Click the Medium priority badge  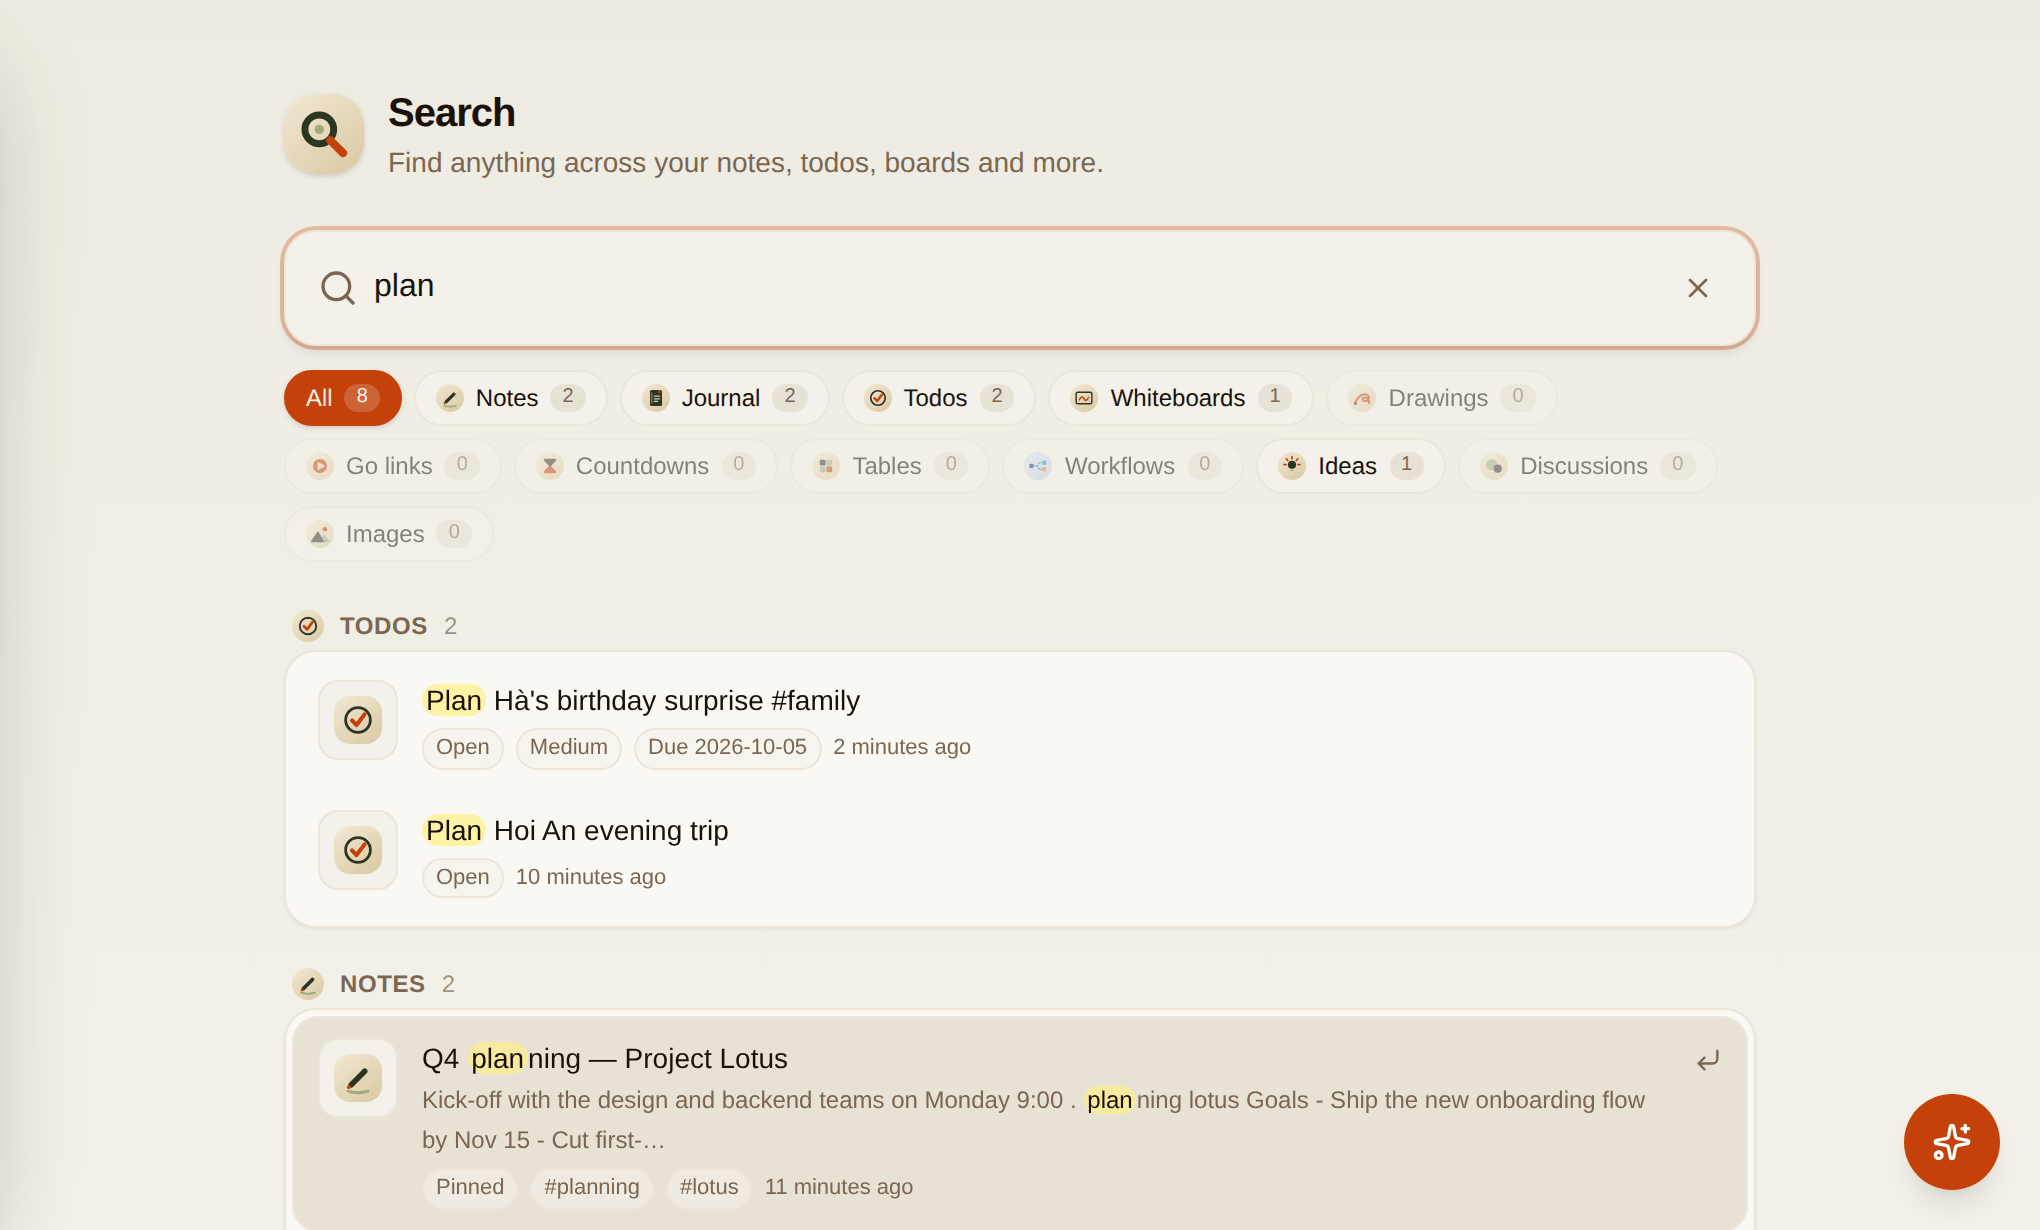[568, 748]
